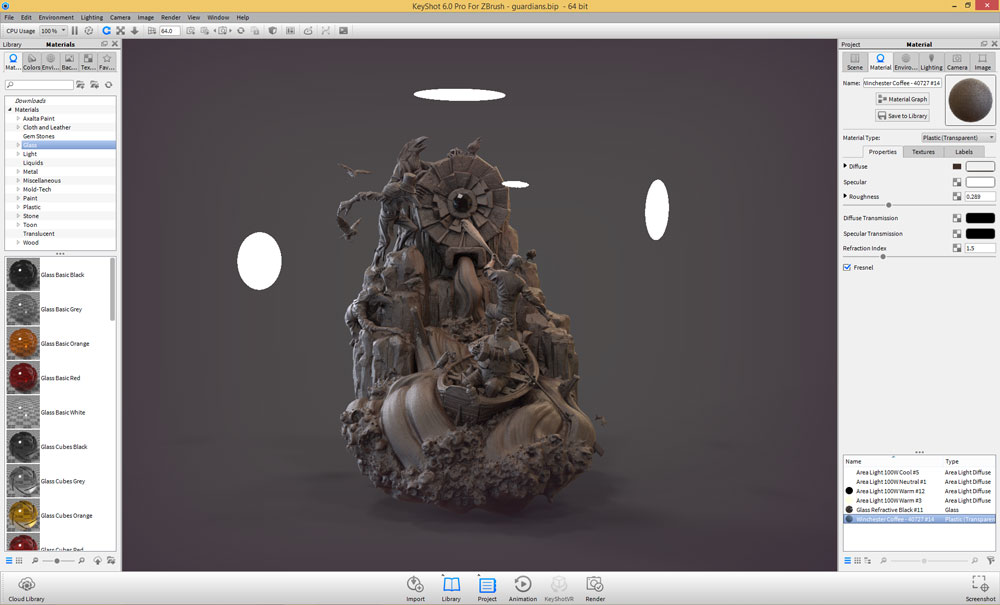Select the Glass Basic Red material thumbnail

23,377
